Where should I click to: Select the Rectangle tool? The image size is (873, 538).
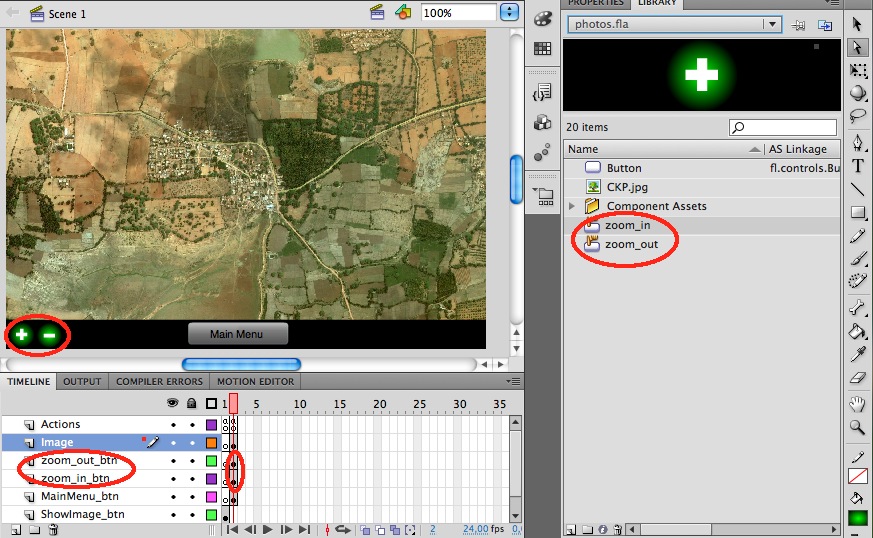[857, 212]
